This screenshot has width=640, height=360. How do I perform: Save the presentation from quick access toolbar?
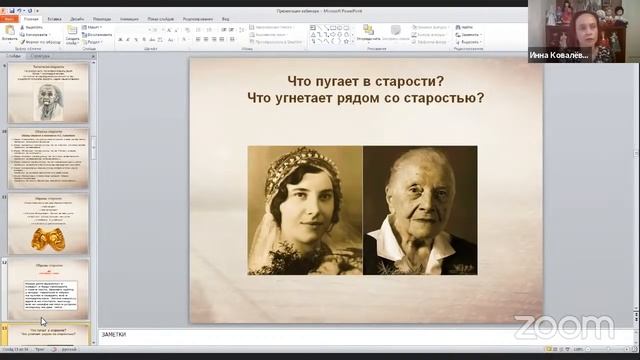tap(11, 11)
